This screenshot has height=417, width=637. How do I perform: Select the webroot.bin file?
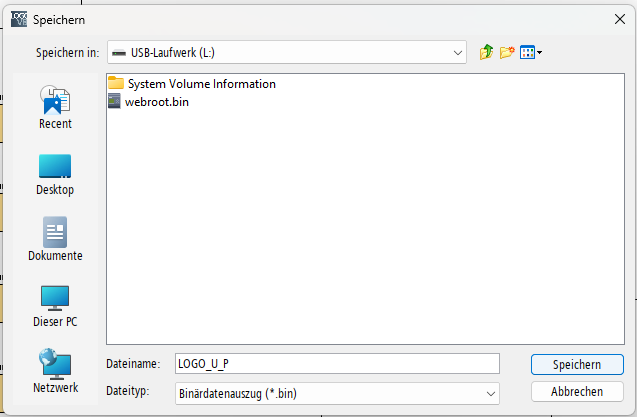coord(156,101)
